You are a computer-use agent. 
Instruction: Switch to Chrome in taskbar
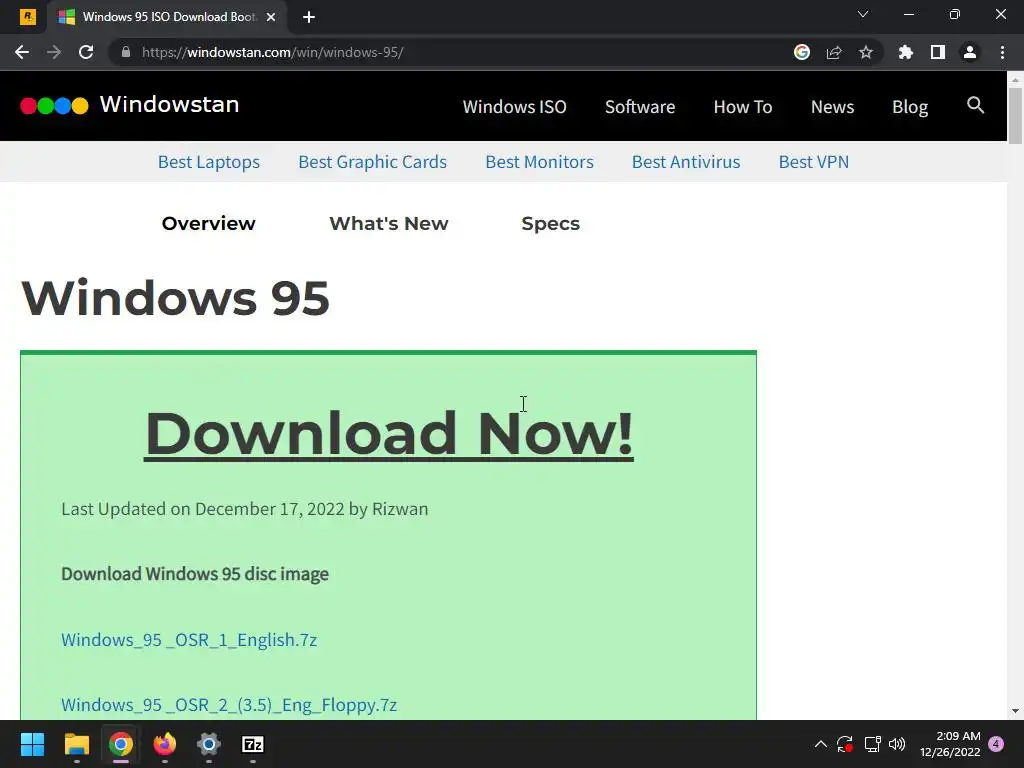pos(121,744)
